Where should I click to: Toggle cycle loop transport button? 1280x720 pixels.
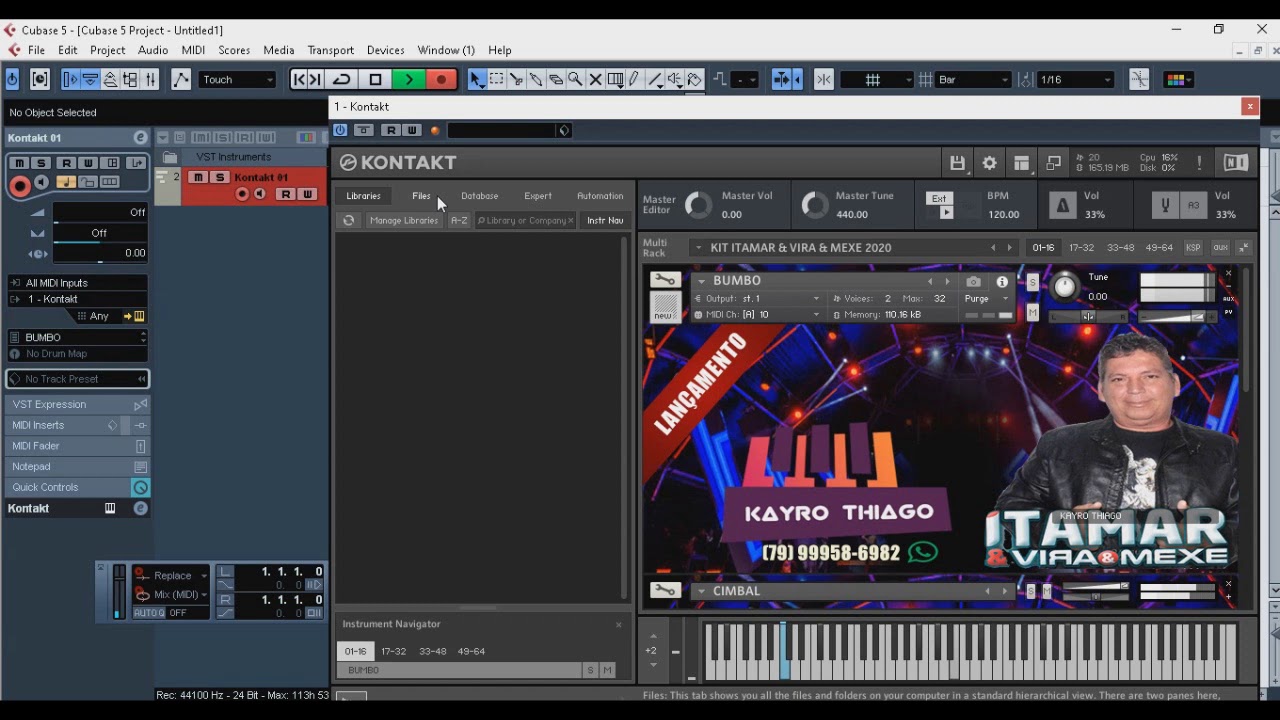(342, 80)
